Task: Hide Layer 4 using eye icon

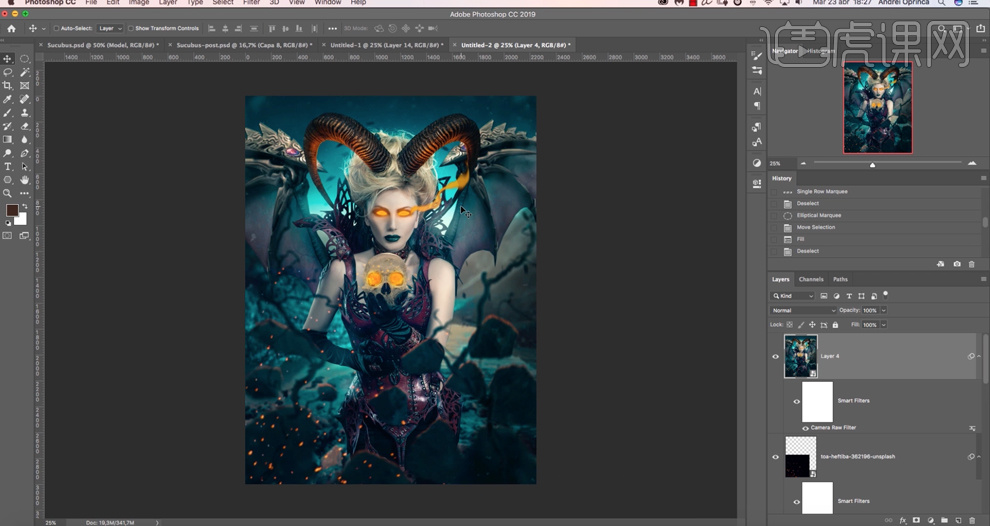Action: click(775, 356)
